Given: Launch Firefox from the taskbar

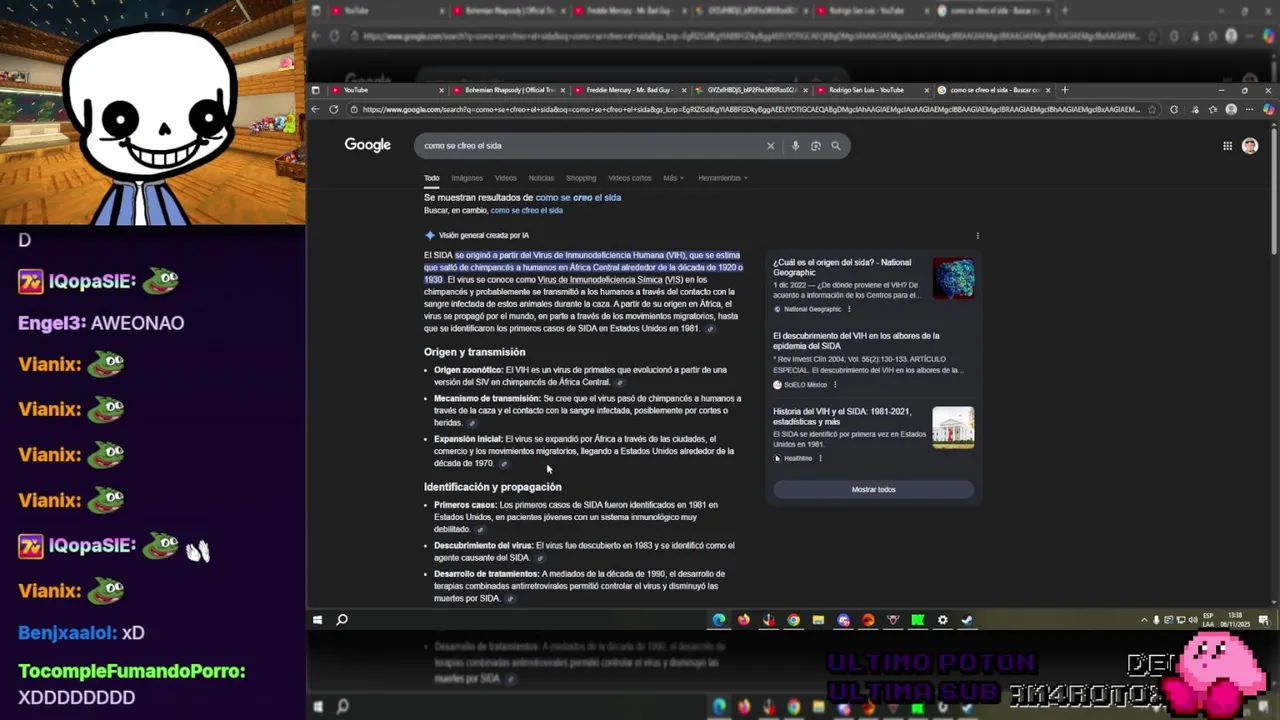Looking at the screenshot, I should click(744, 620).
